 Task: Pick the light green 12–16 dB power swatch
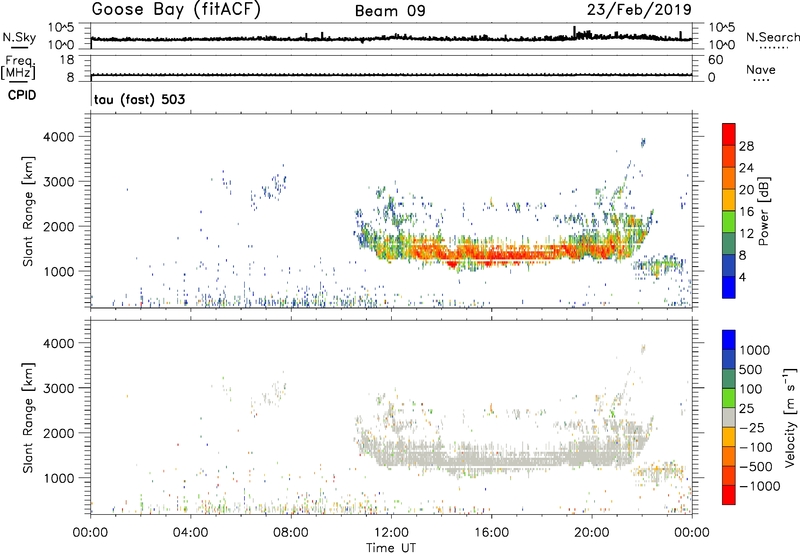[729, 222]
